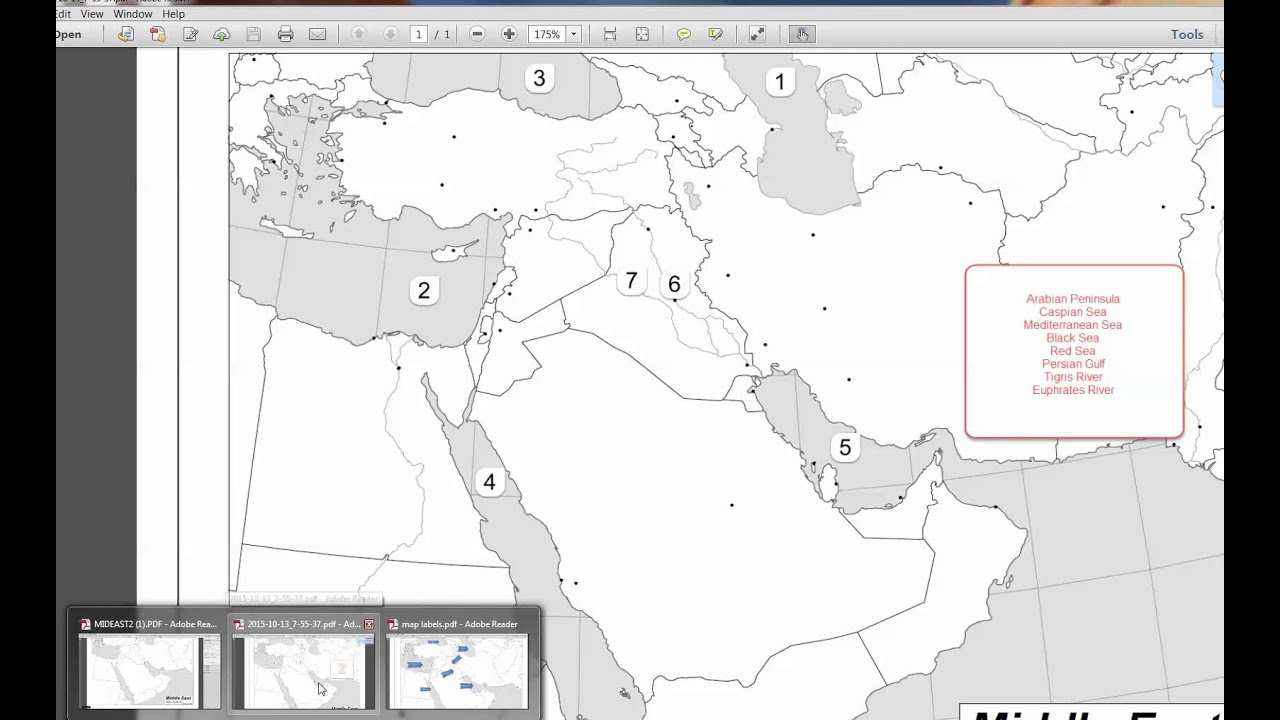
Task: Click the 'Tigris River' text
Action: 1073,377
